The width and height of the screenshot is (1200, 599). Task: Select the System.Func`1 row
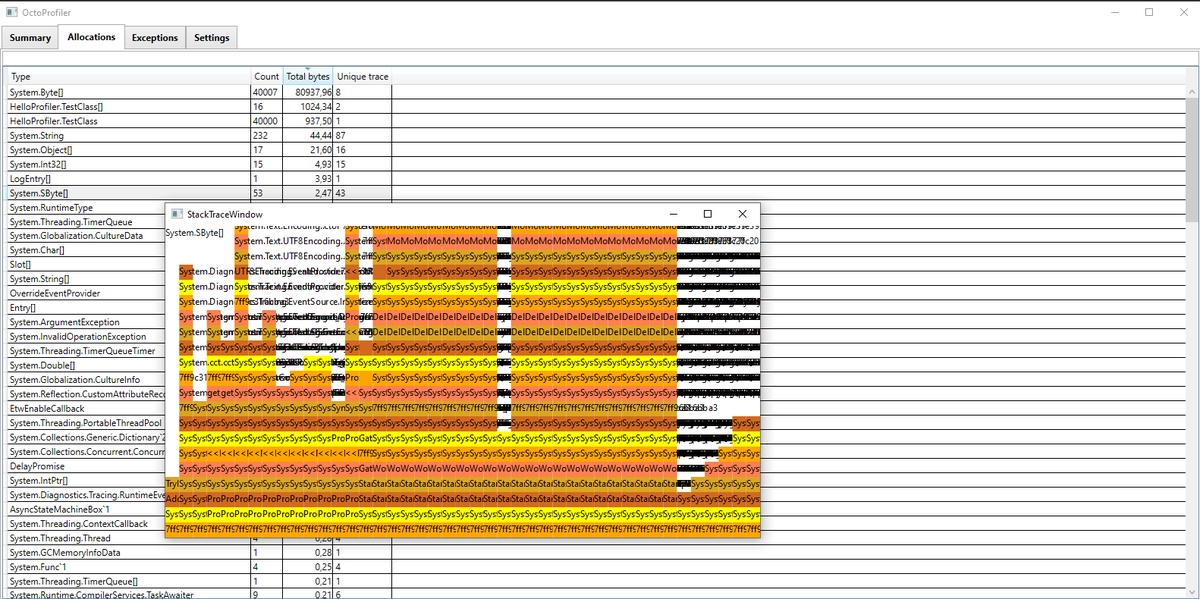tap(595, 568)
